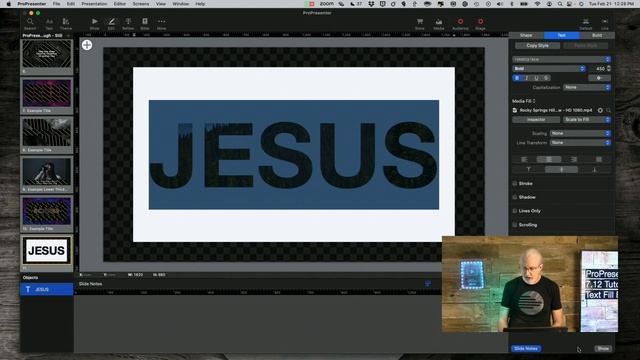Enable the Stroke checkbox
Image resolution: width=640 pixels, height=360 pixels.
click(x=515, y=184)
